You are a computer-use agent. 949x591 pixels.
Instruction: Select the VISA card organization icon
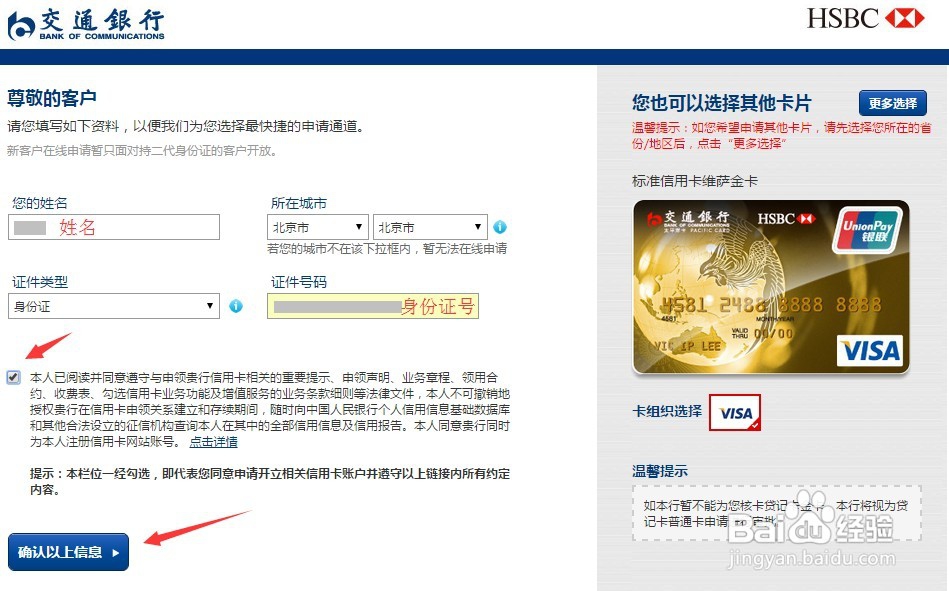click(735, 412)
